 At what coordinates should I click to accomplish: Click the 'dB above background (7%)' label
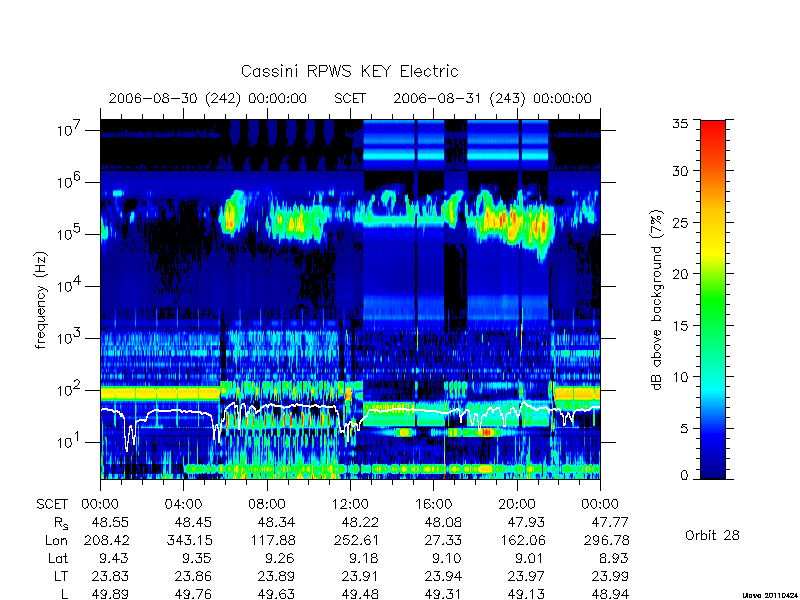(x=657, y=300)
